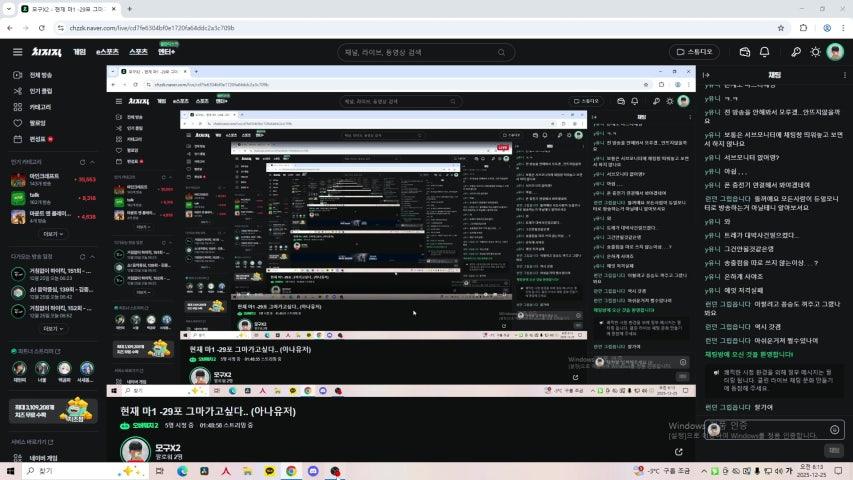Click the 치즈 무료 수확 banner

(x=53, y=410)
